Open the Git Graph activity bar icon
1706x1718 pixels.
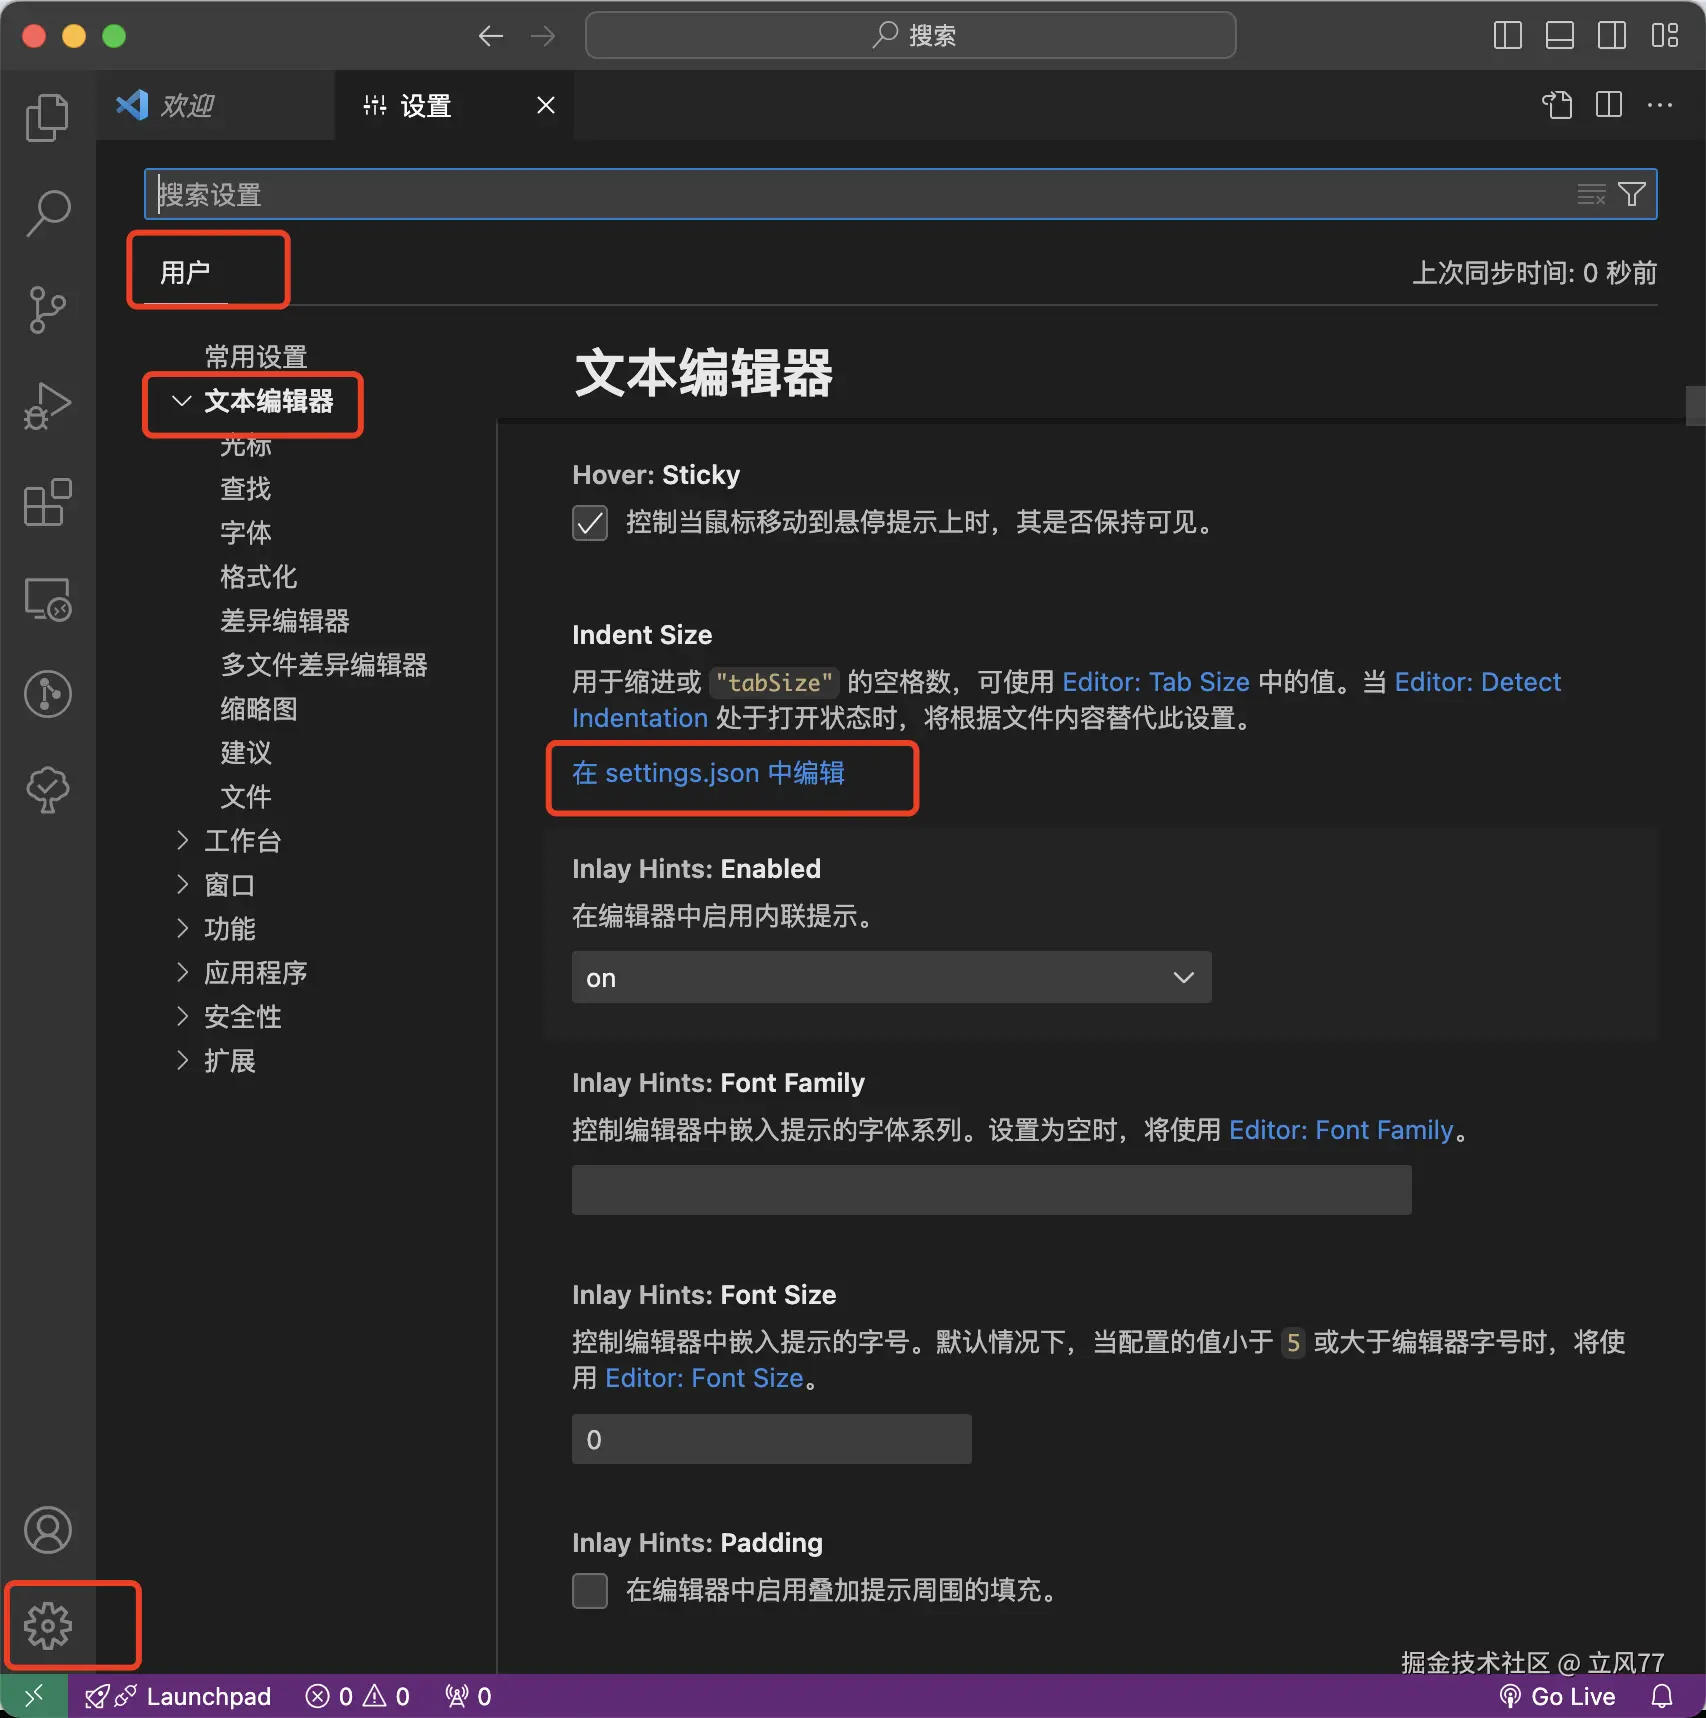point(47,694)
